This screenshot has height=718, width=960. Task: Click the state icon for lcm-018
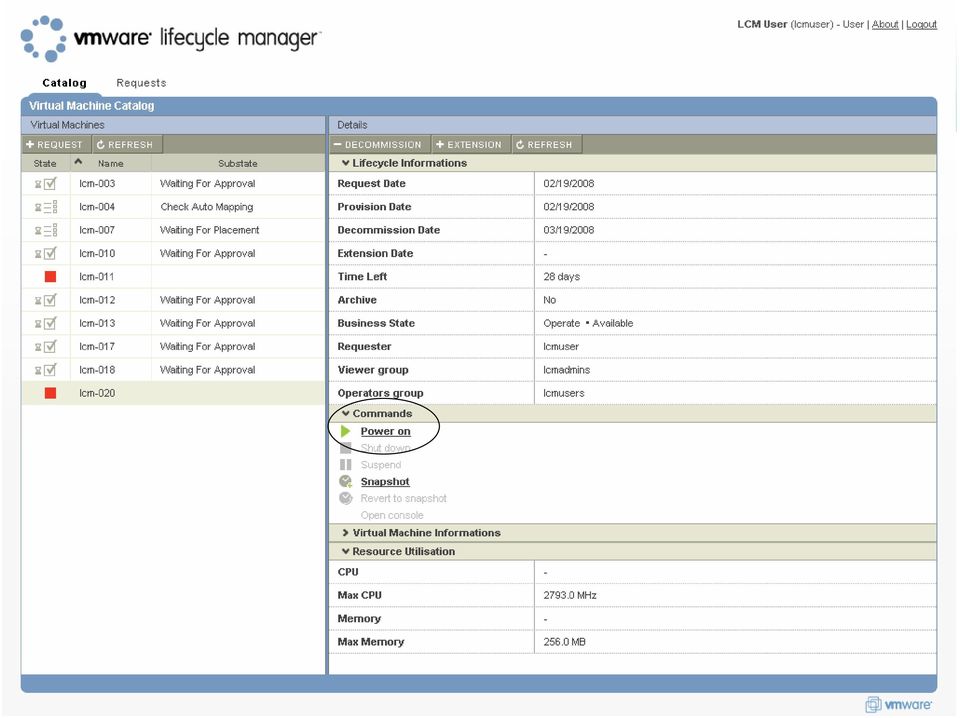point(46,370)
